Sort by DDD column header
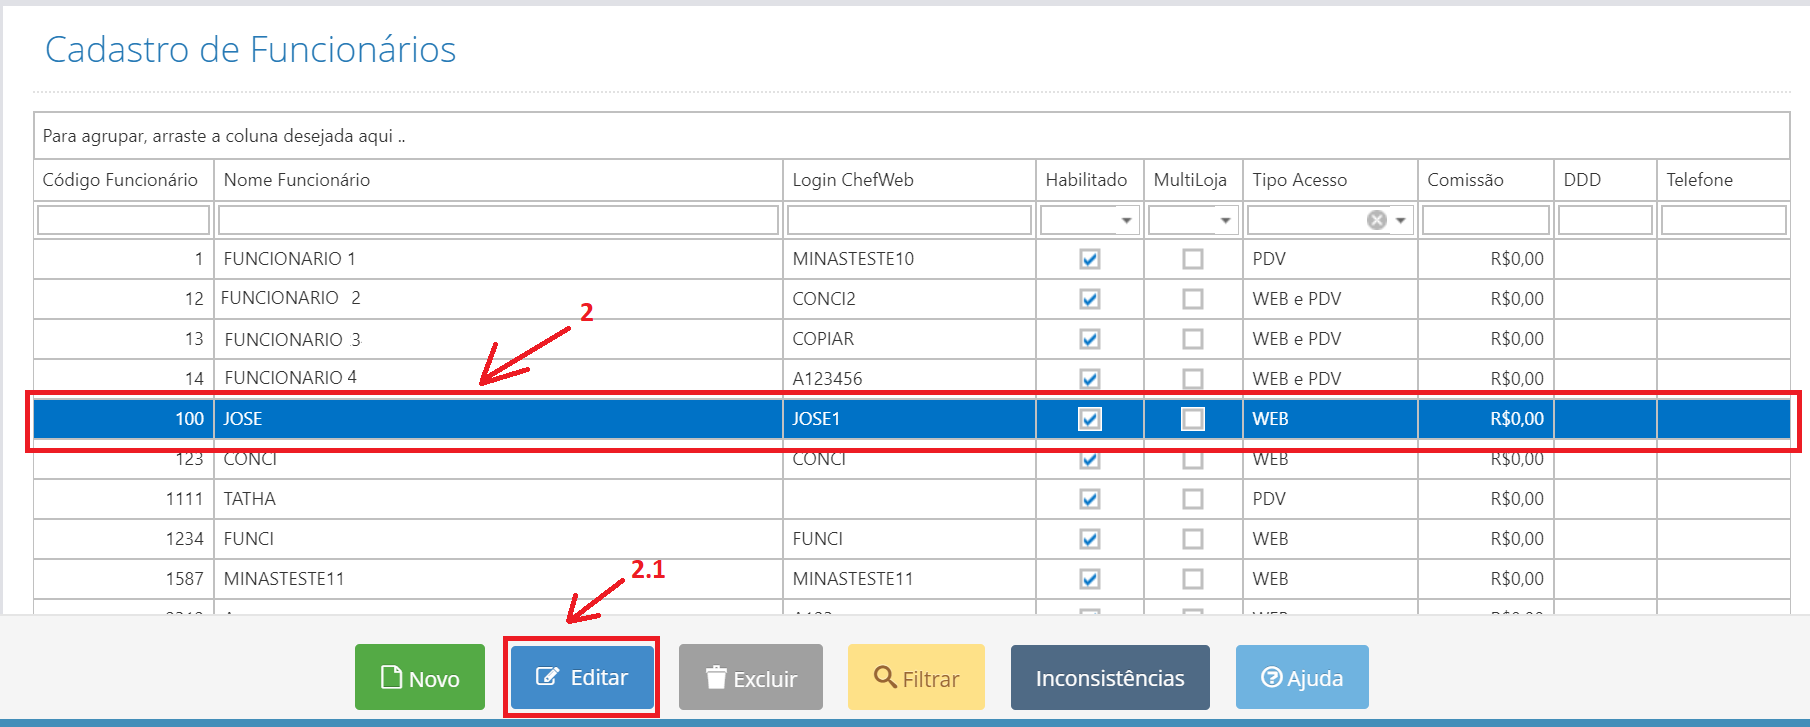Image resolution: width=1810 pixels, height=727 pixels. pos(1605,180)
